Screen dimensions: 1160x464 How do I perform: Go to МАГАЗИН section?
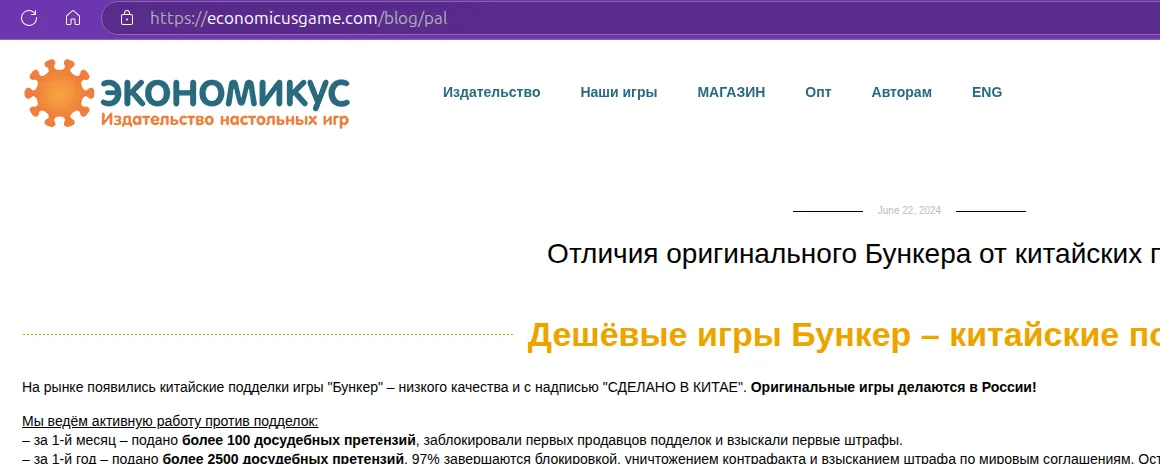(x=731, y=93)
